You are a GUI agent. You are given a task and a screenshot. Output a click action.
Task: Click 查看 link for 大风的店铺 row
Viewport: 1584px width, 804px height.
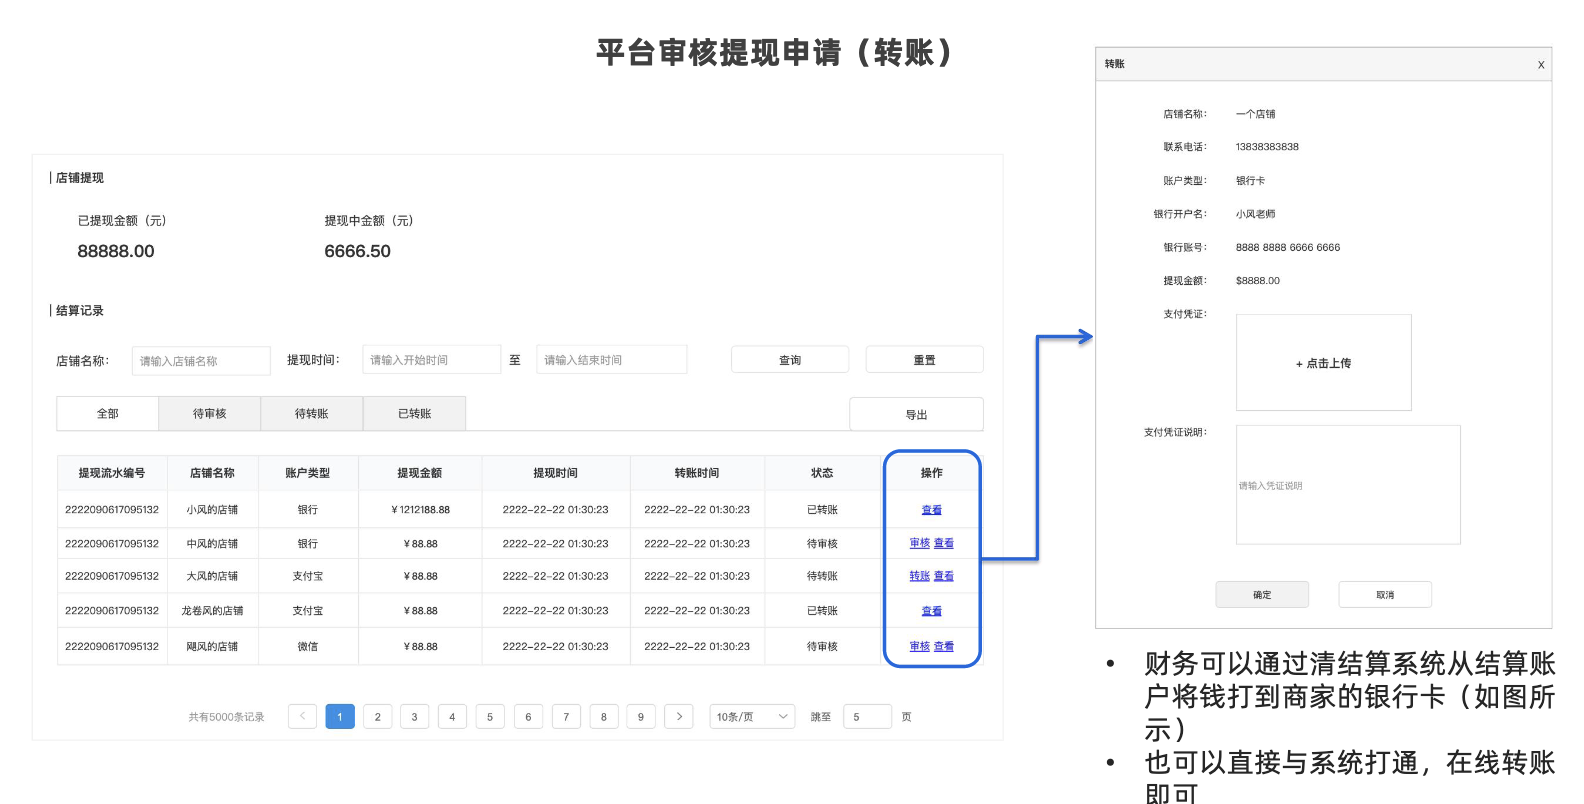(x=944, y=576)
